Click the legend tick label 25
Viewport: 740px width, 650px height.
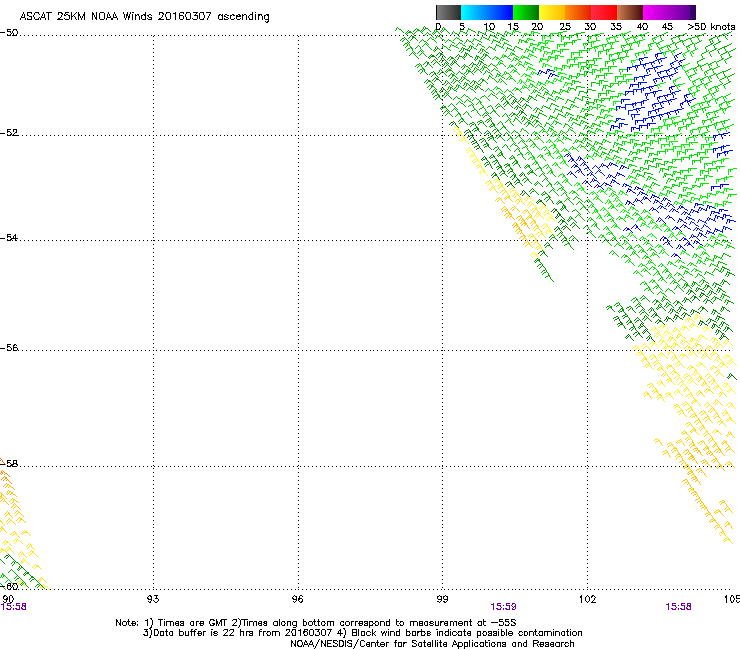pyautogui.click(x=565, y=27)
